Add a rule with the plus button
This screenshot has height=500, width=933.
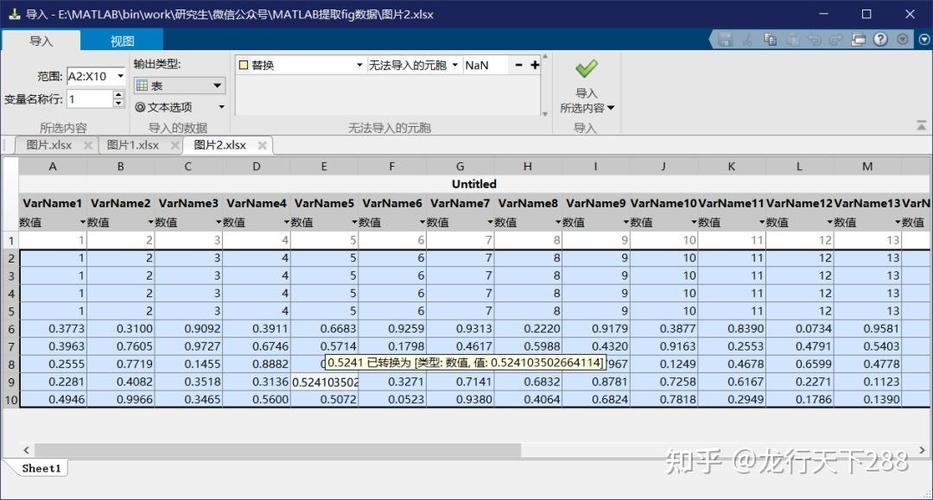(534, 65)
